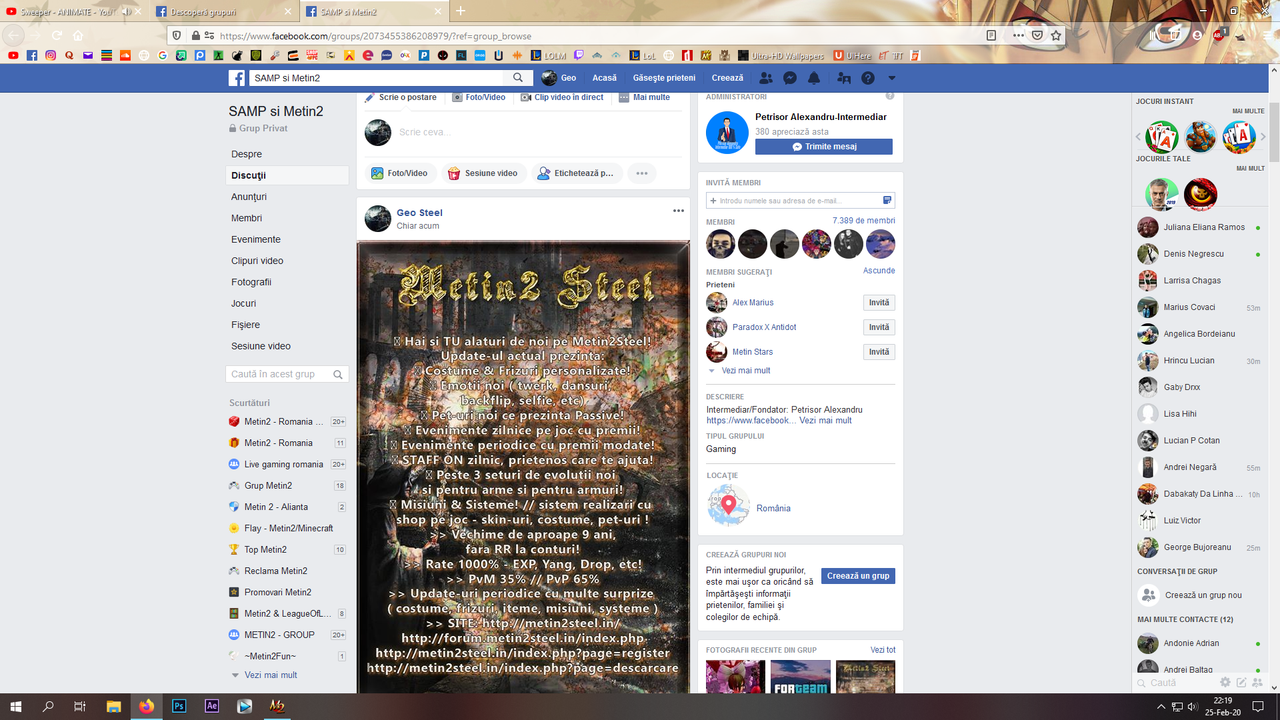Screen dimensions: 1280x720
Task: Bookmark this page with the star icon
Action: click(1056, 35)
